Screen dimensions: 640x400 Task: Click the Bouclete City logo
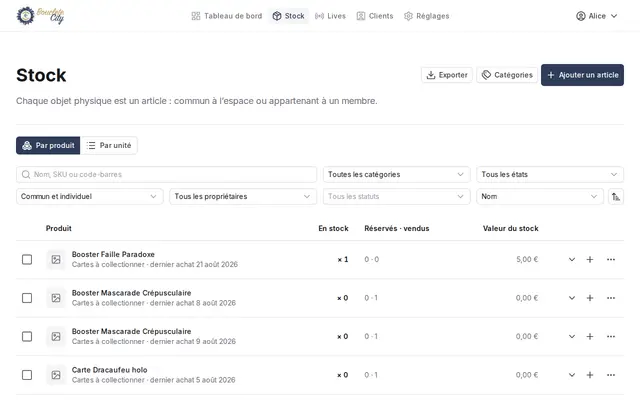click(40, 16)
